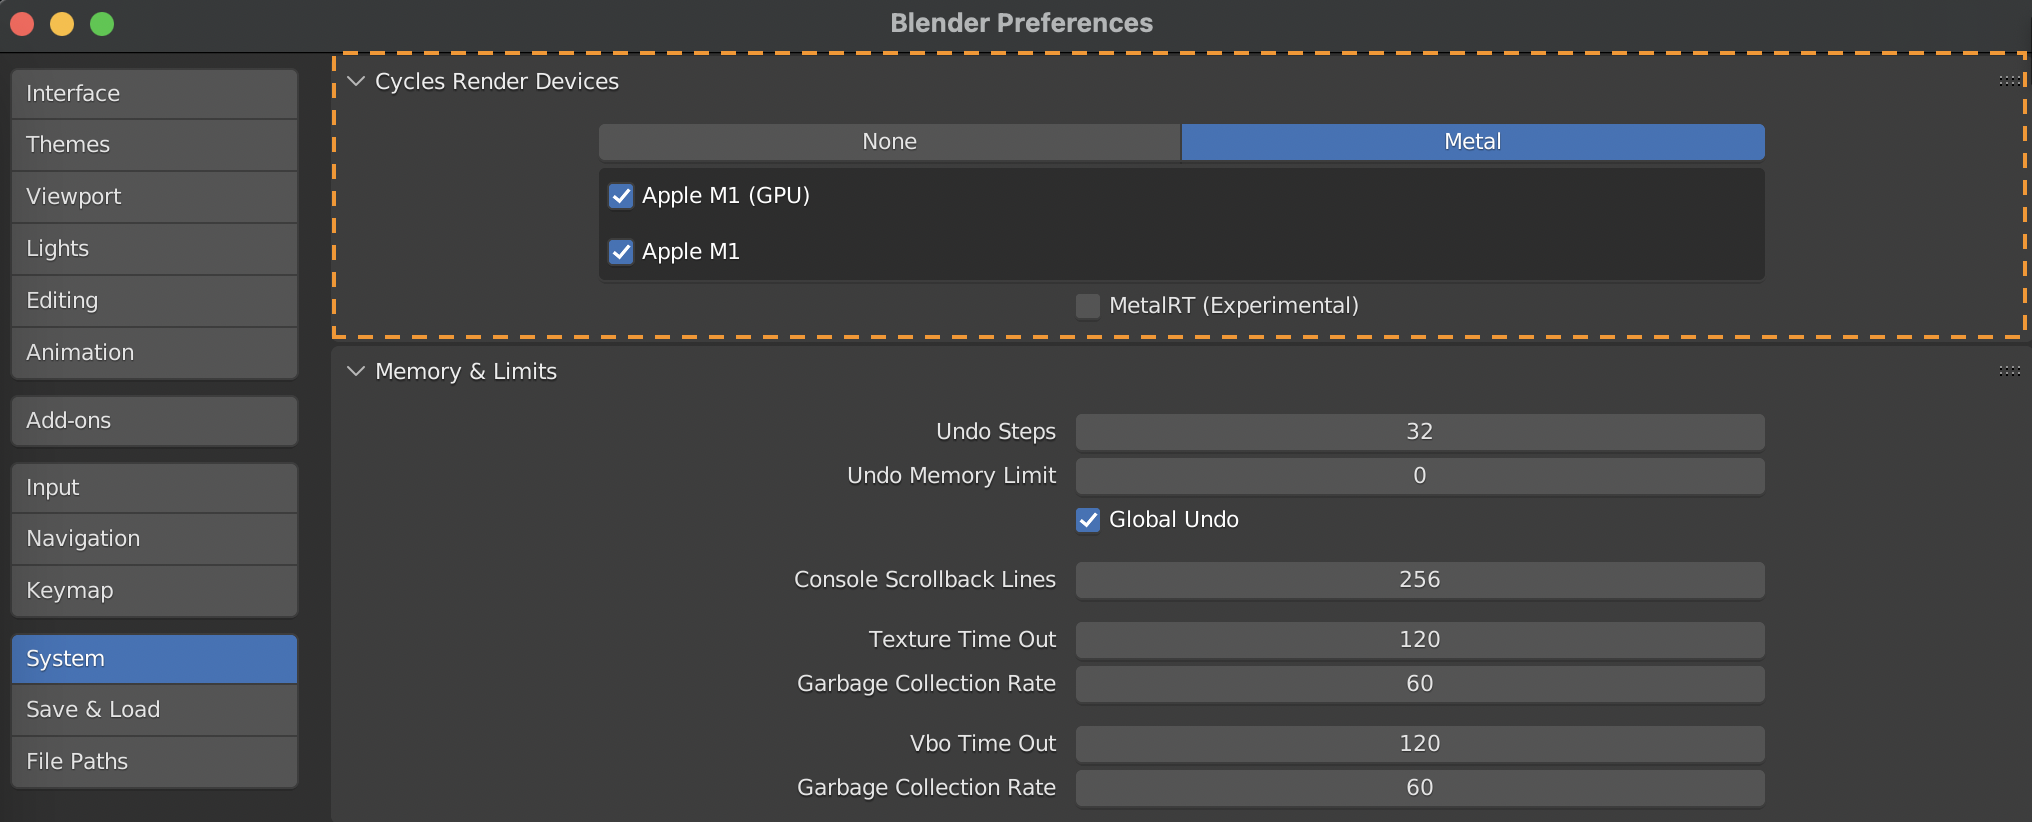Disable the Apple M1 (GPU) device checkbox

click(621, 196)
